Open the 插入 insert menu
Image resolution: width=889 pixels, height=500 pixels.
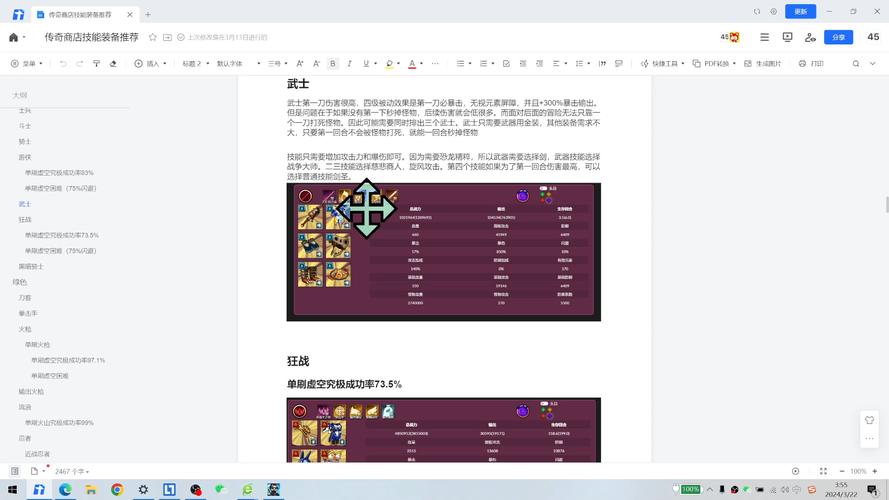(150, 63)
